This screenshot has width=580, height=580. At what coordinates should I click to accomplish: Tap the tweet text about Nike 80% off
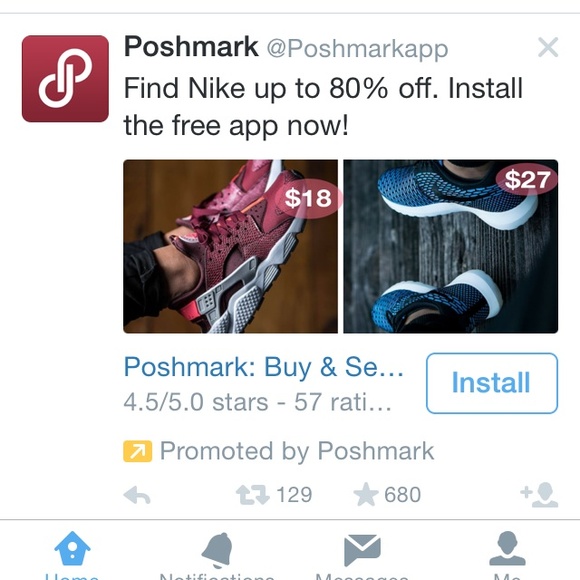323,107
